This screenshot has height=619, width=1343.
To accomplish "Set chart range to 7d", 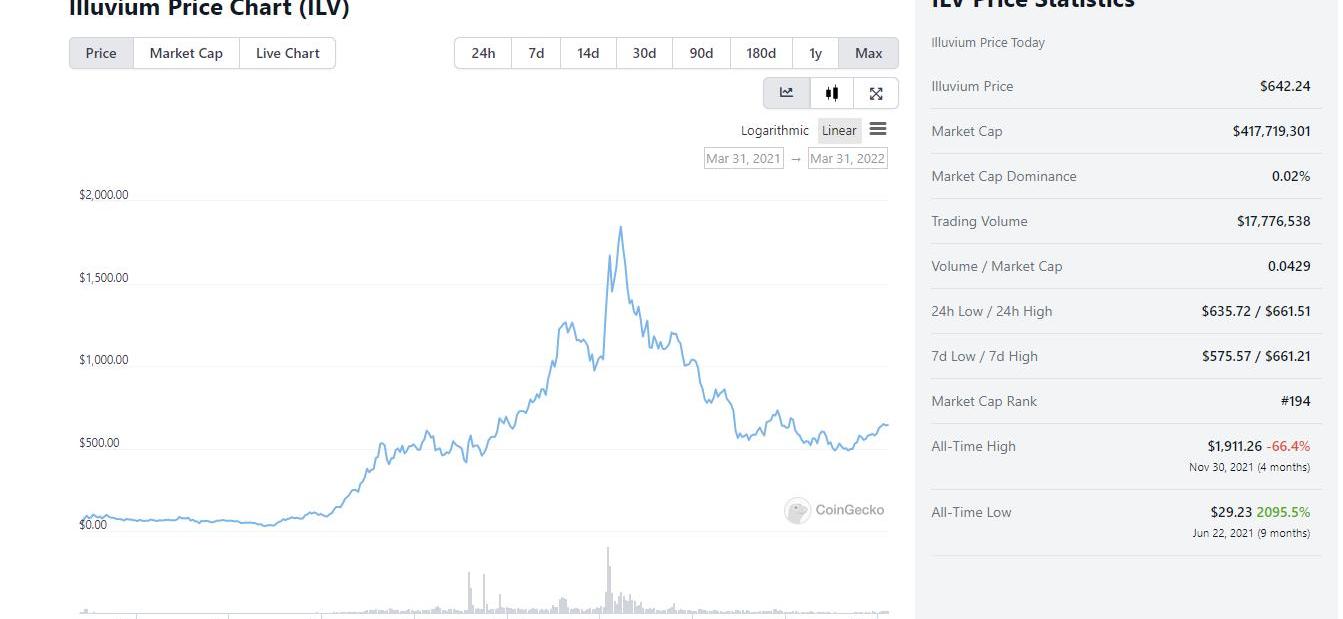I will [x=536, y=53].
